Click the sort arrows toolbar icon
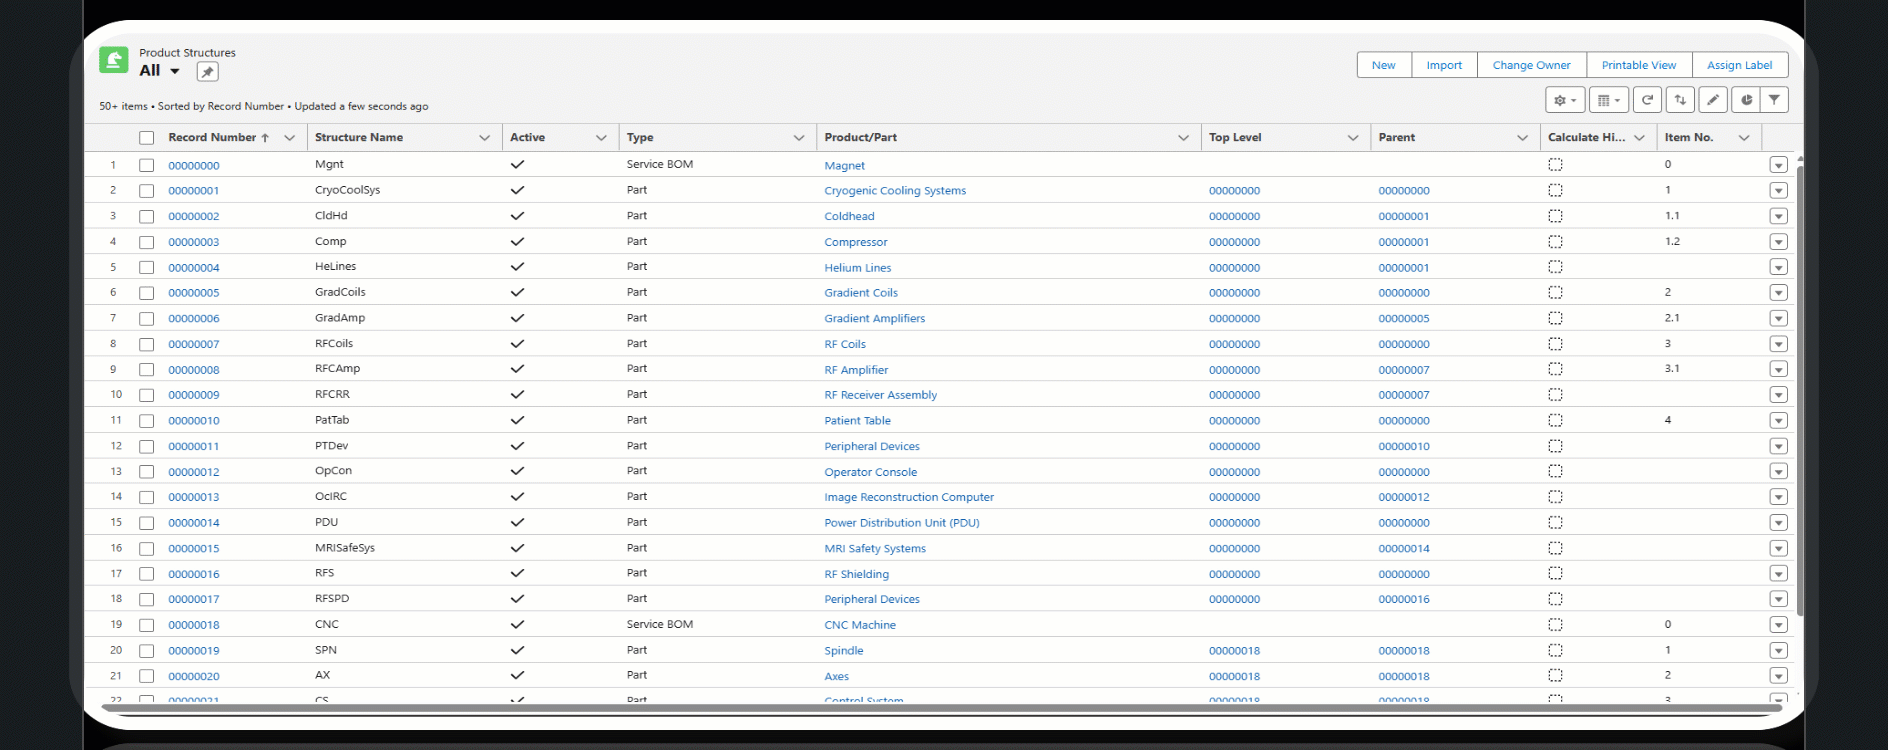 1680,100
